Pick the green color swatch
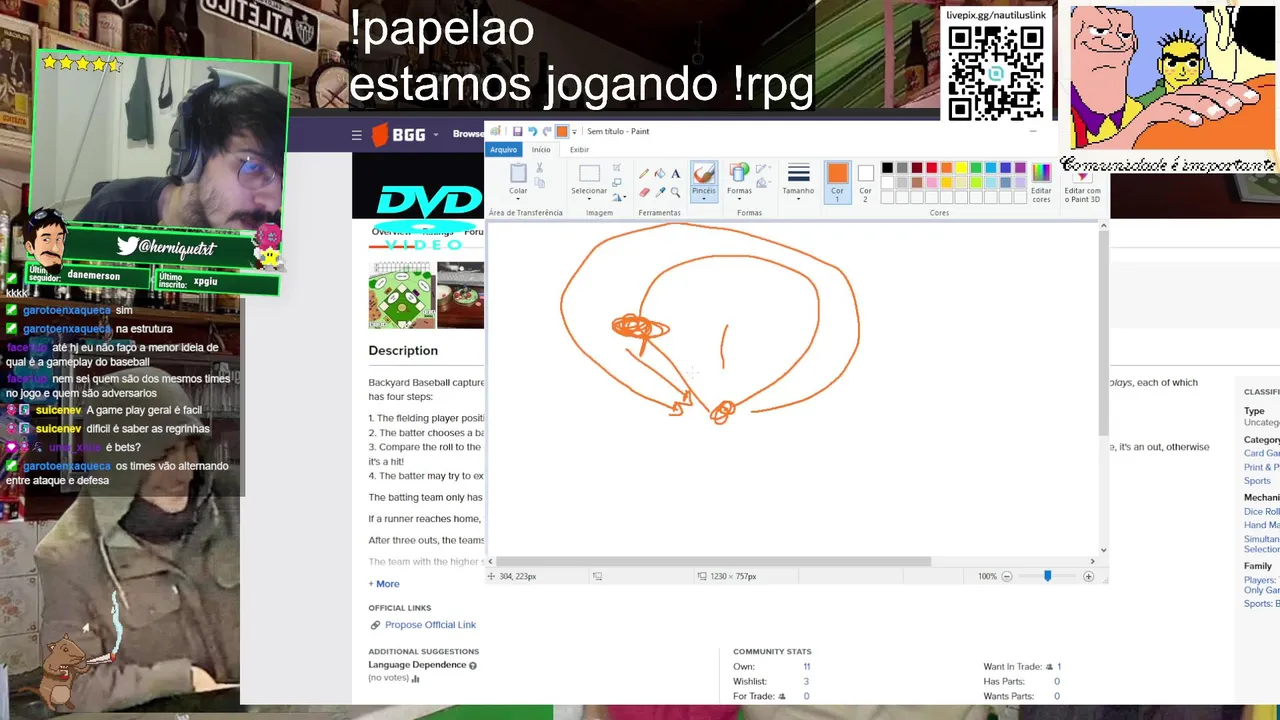The image size is (1280, 720). [976, 168]
